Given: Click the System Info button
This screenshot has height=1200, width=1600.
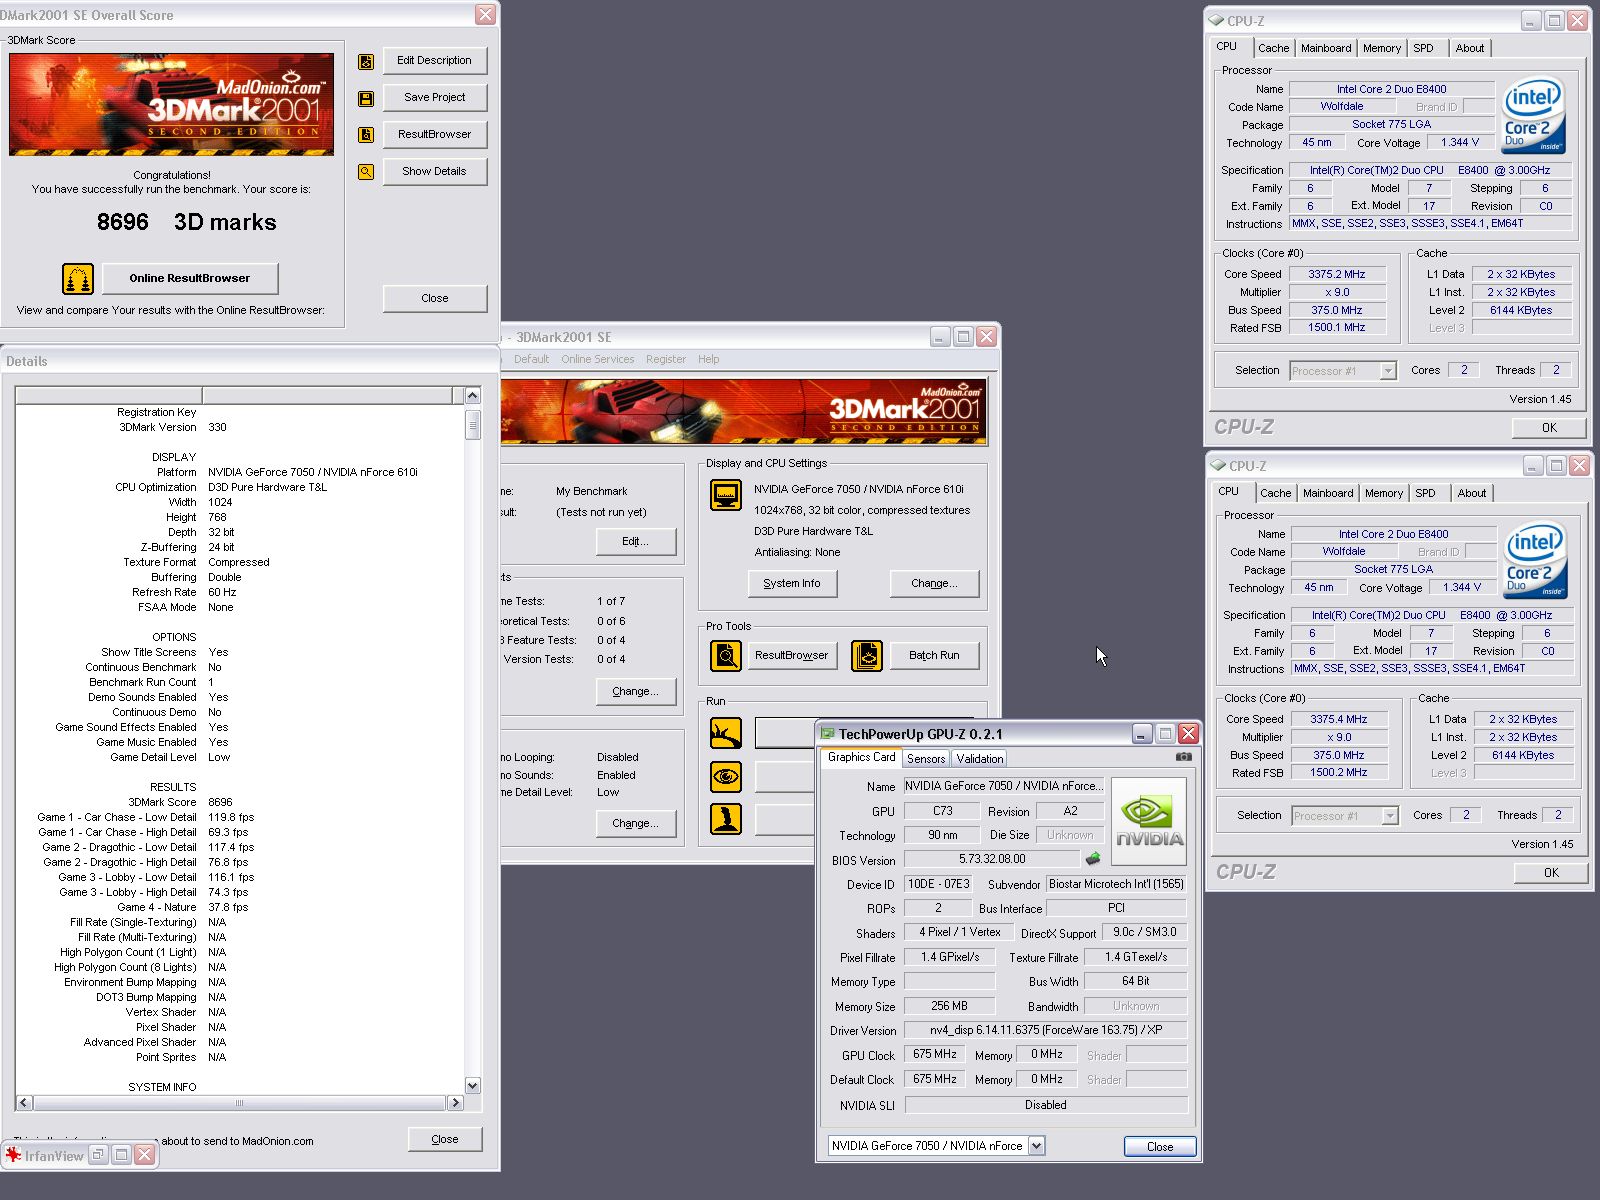Looking at the screenshot, I should click(x=792, y=584).
